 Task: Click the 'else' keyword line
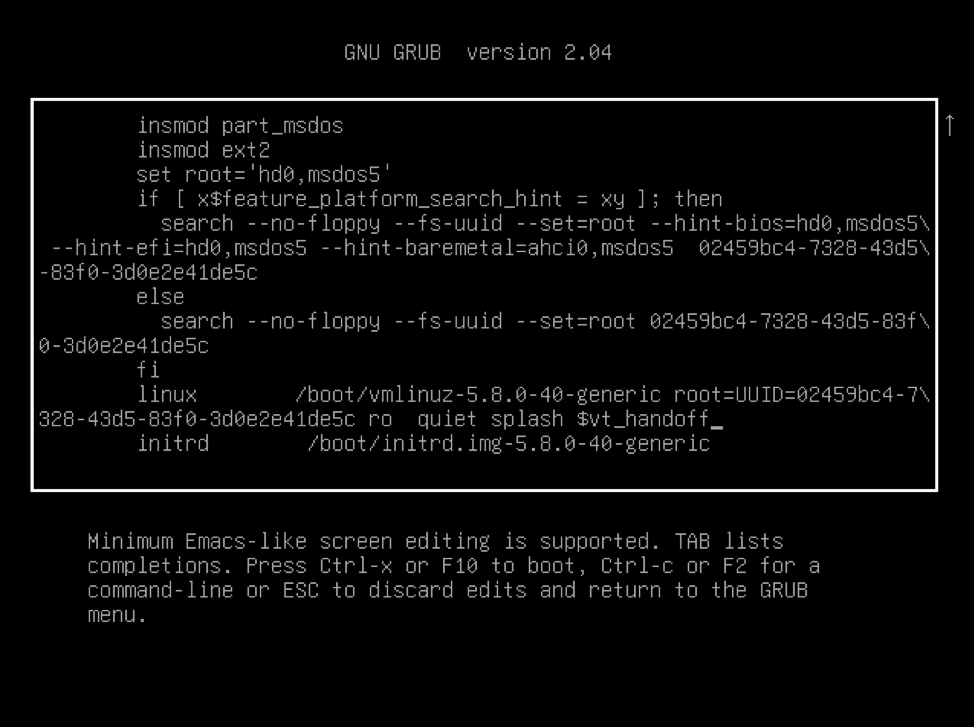coord(160,297)
